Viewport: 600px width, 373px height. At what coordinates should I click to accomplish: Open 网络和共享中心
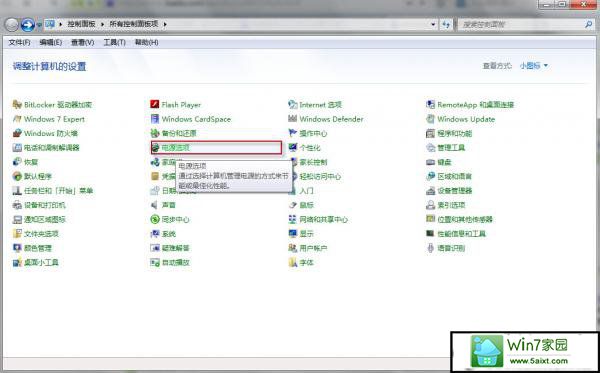(318, 220)
